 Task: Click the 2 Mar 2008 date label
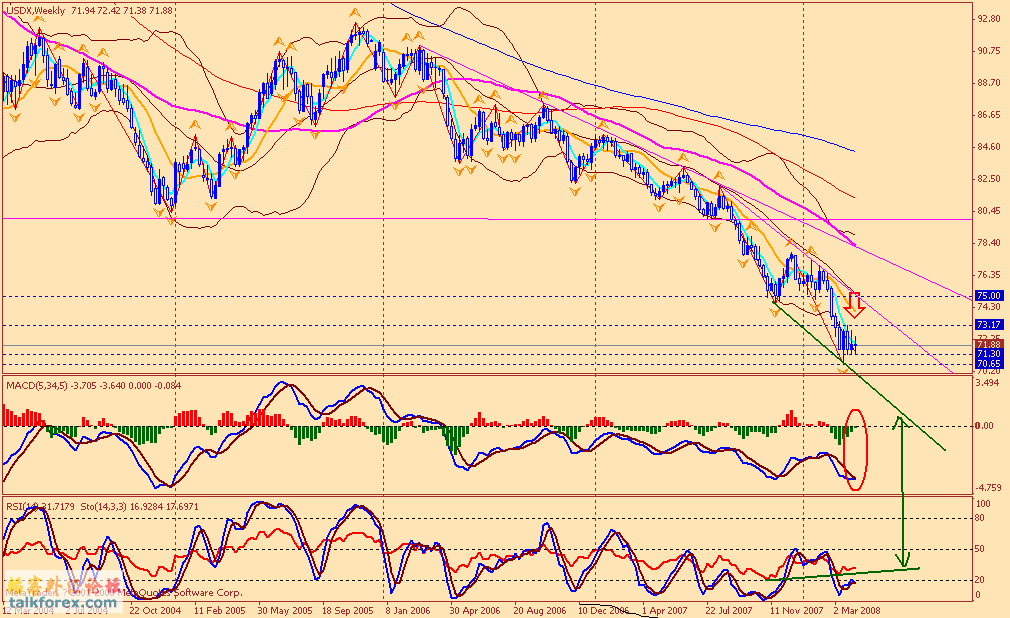click(857, 610)
